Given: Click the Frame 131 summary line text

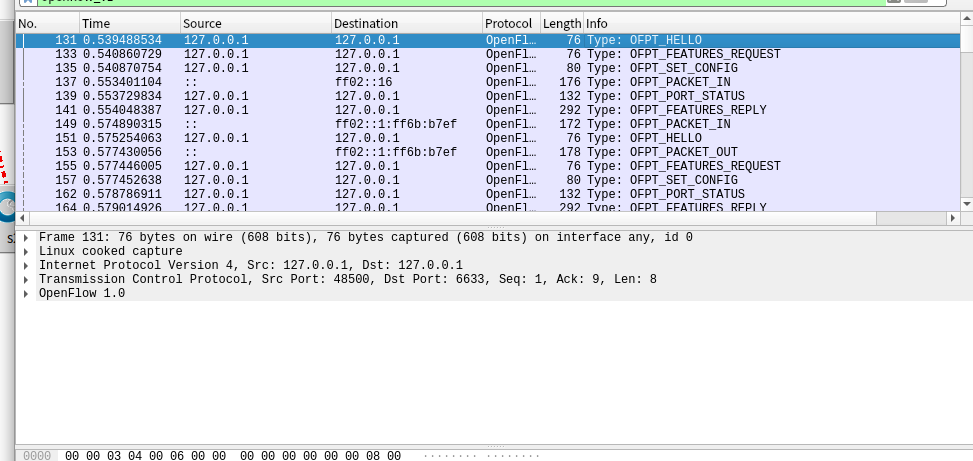Looking at the screenshot, I should (365, 238).
